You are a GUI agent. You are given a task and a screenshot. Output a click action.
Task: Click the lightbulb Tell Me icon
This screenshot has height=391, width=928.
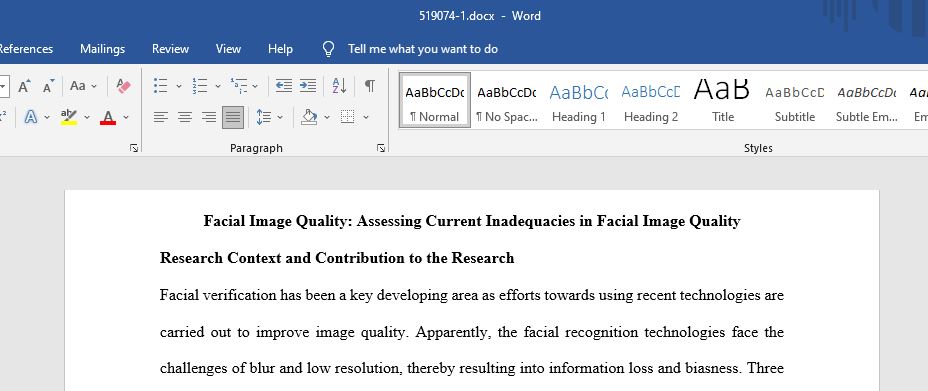(328, 49)
